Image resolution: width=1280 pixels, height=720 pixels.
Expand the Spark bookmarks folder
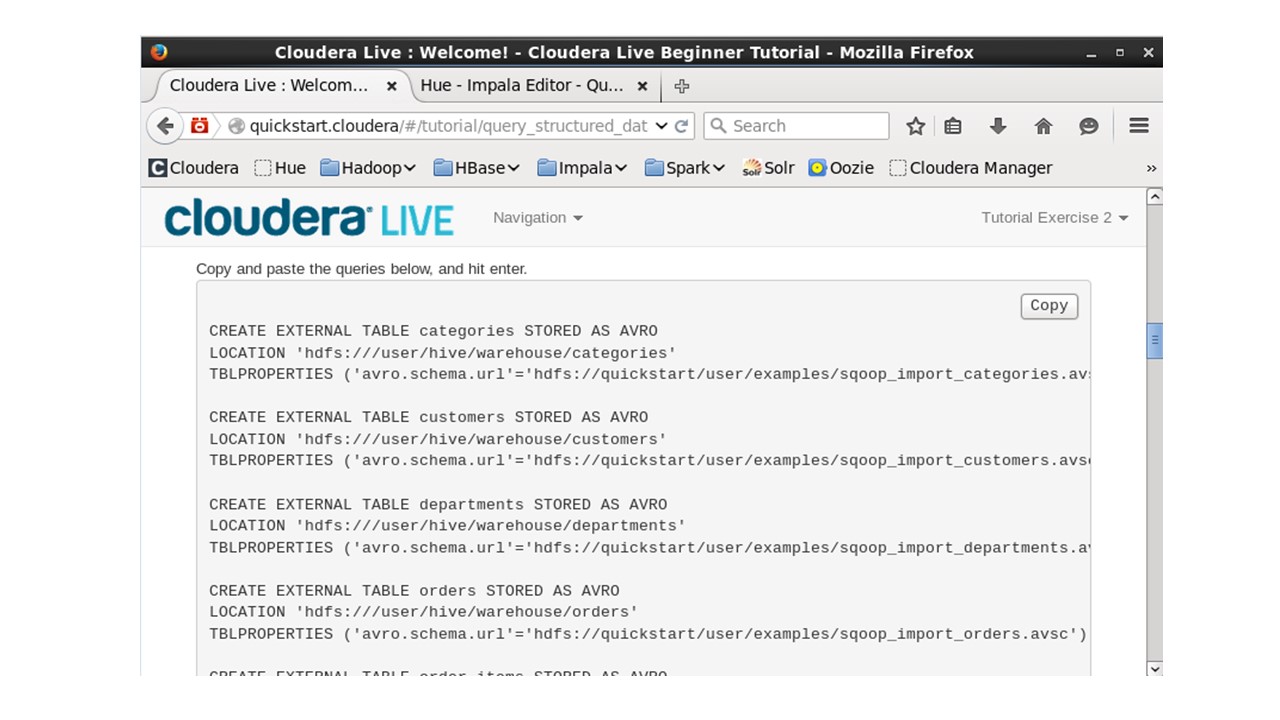coord(685,168)
